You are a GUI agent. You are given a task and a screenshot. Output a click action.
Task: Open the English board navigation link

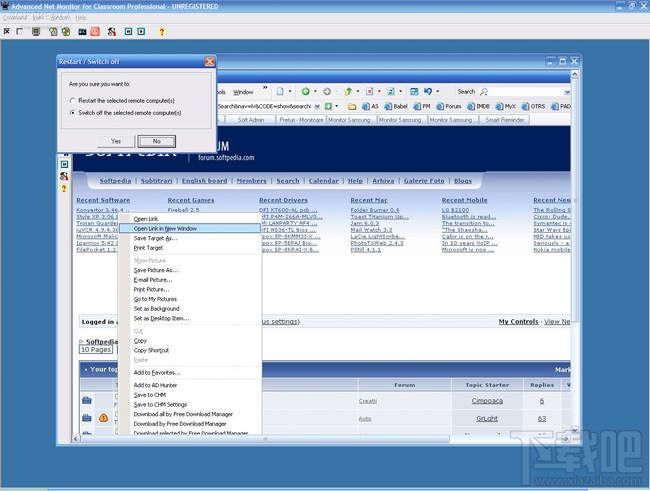click(204, 181)
